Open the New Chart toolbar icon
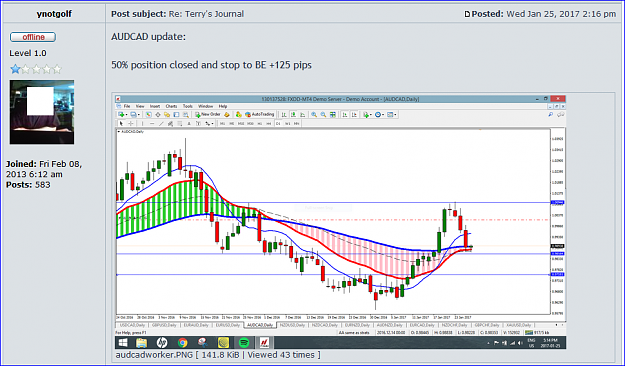The height and width of the screenshot is (366, 625). click(121, 114)
